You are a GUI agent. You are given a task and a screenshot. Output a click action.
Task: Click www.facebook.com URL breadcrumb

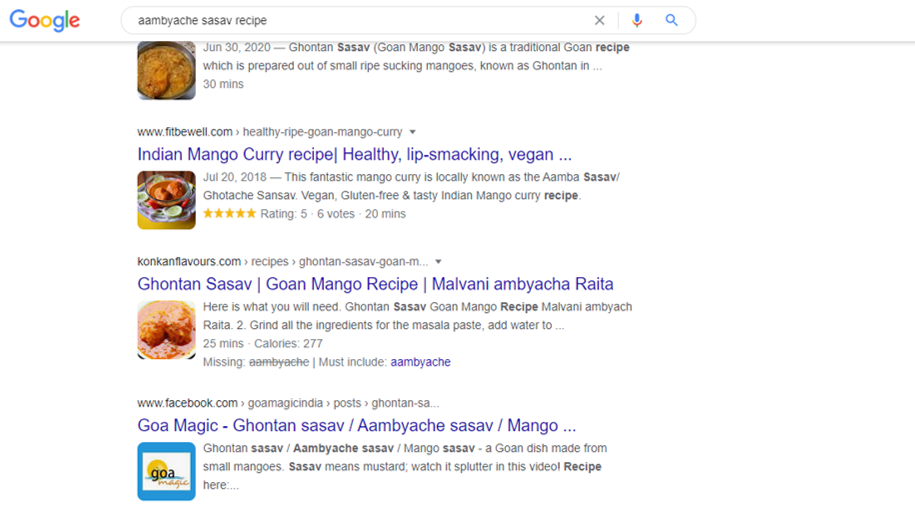pos(288,403)
